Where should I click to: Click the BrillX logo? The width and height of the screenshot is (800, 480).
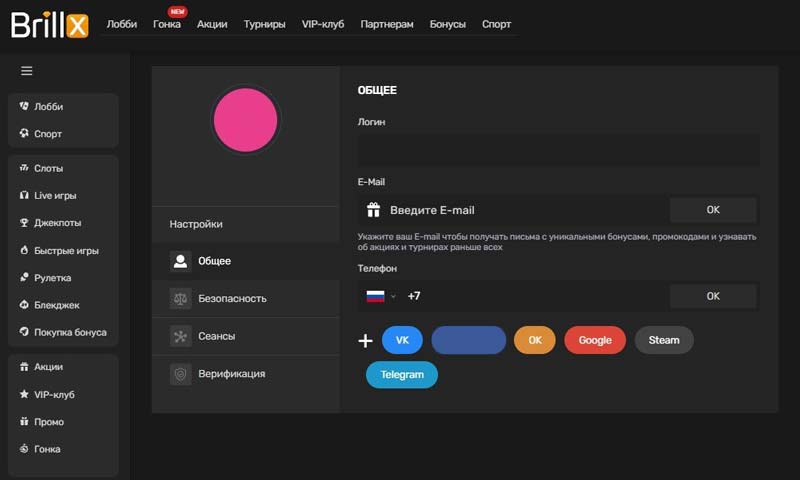[x=49, y=24]
